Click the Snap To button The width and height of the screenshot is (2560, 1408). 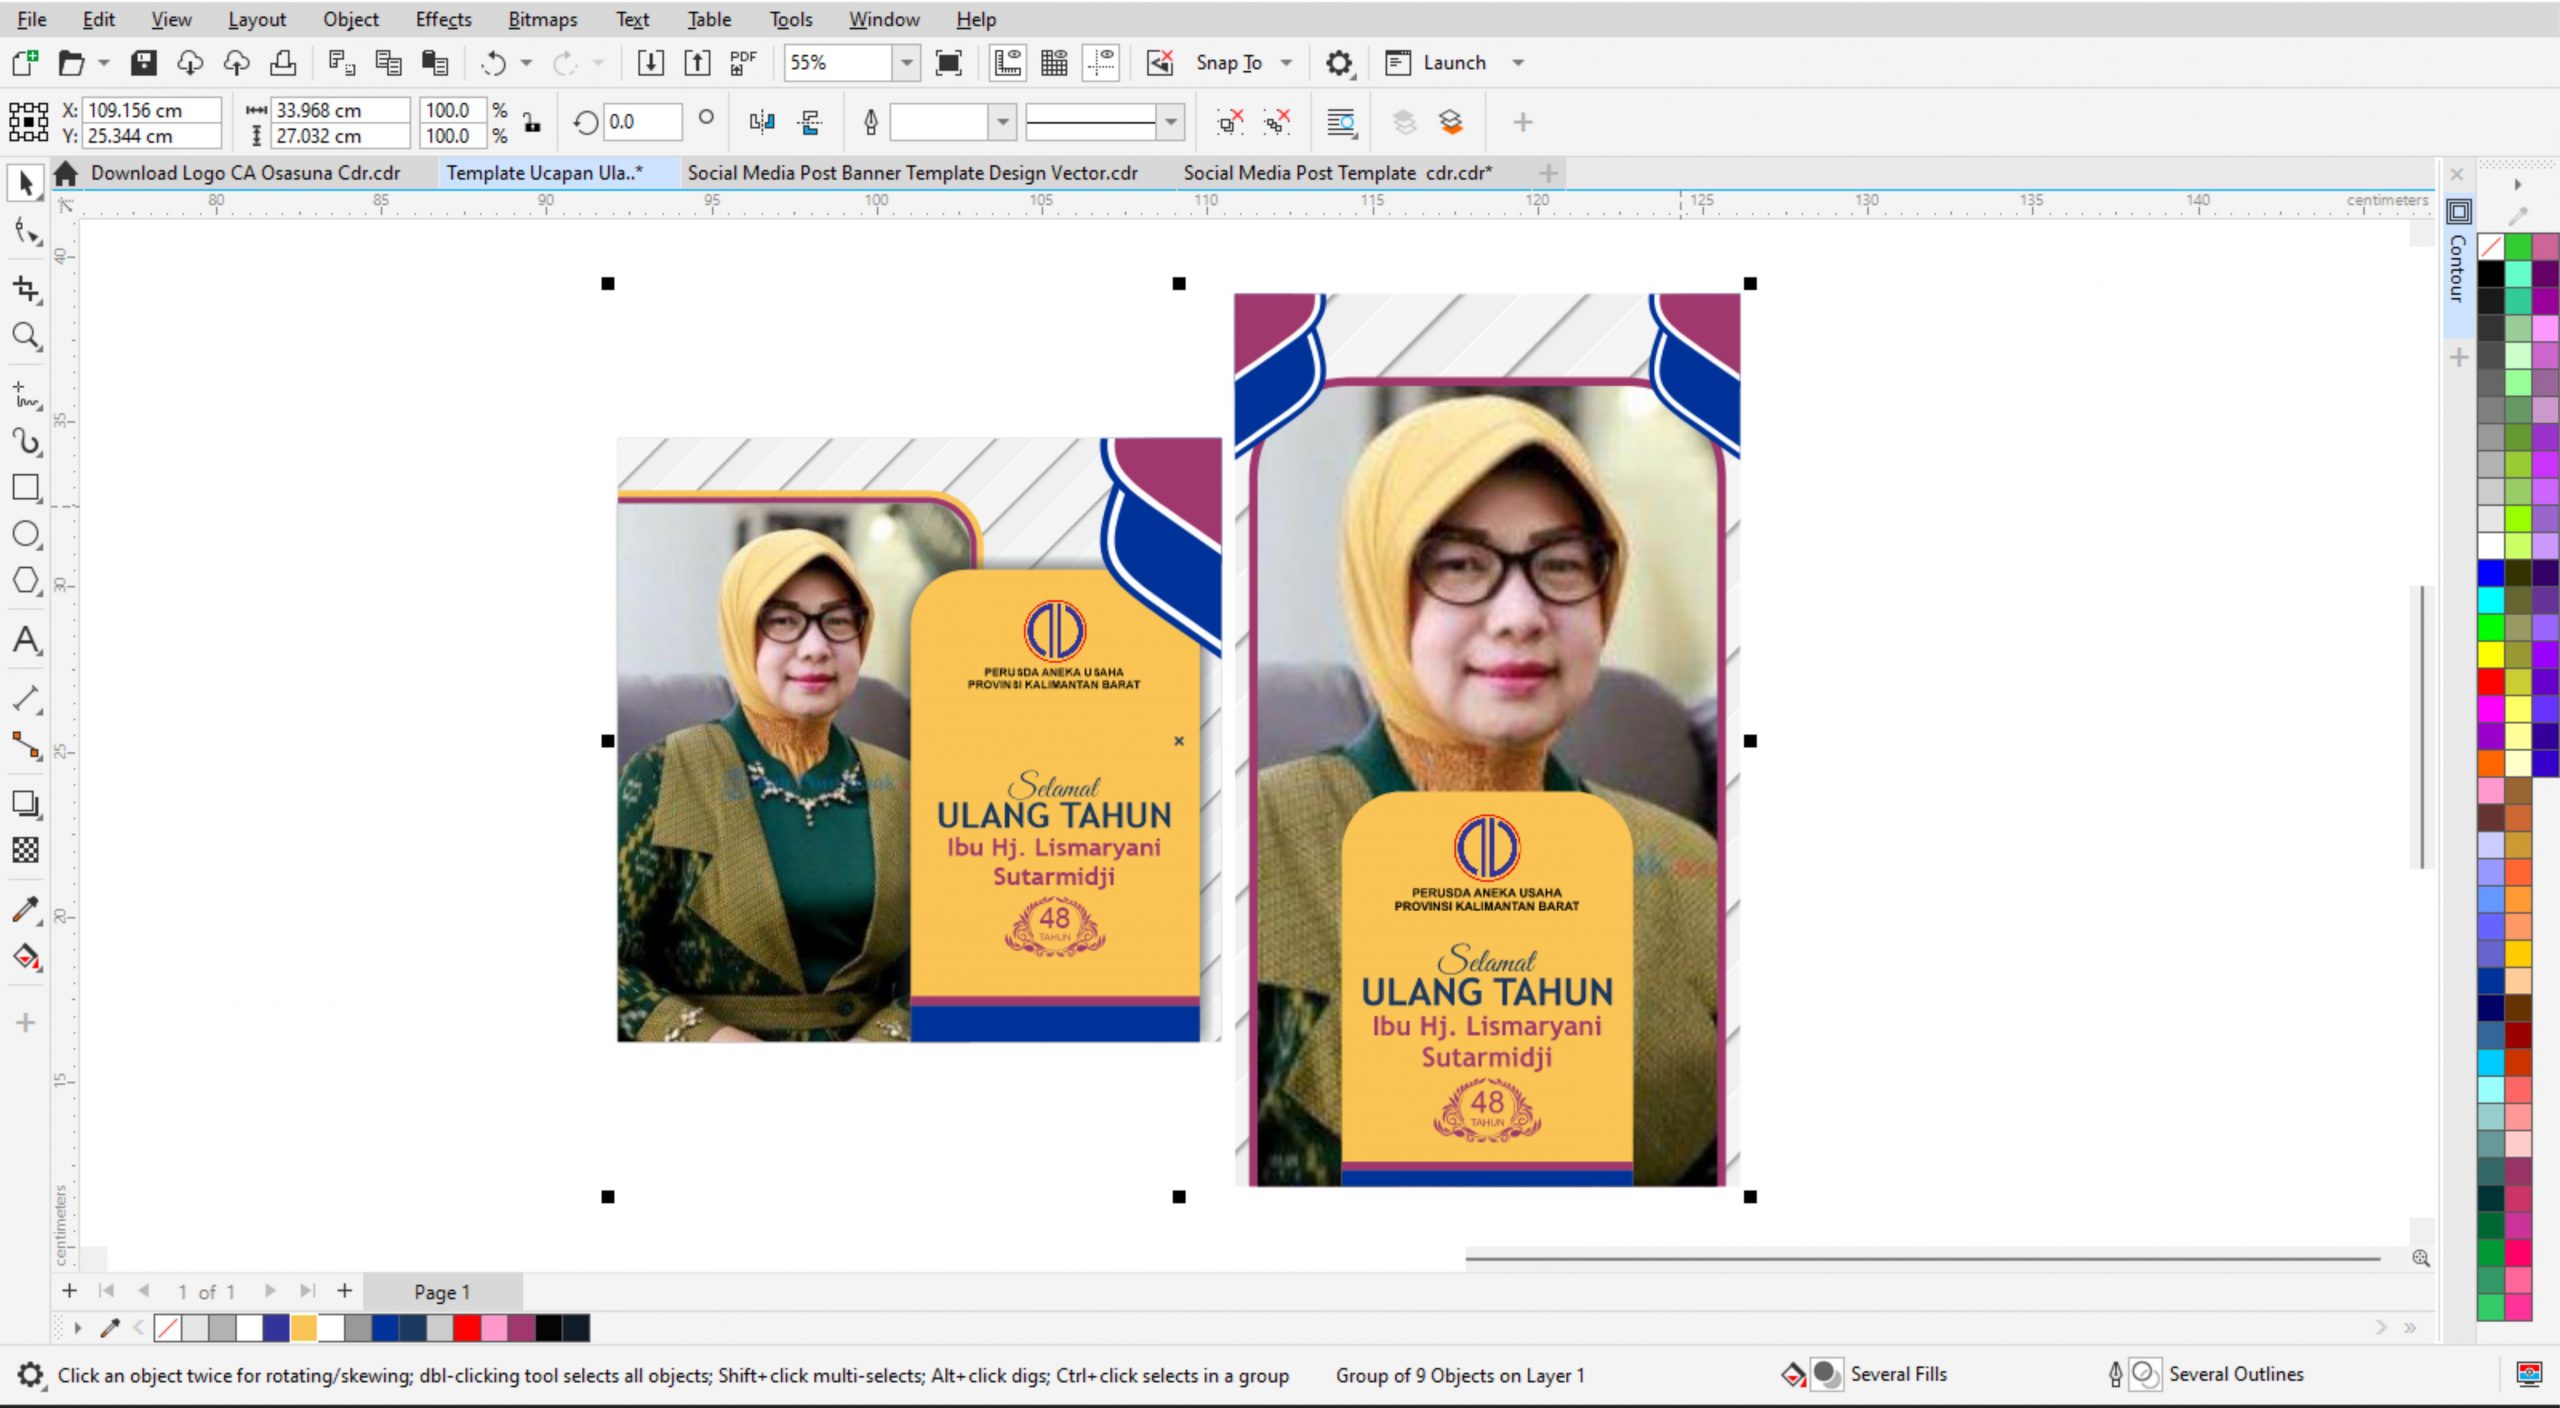[1228, 63]
